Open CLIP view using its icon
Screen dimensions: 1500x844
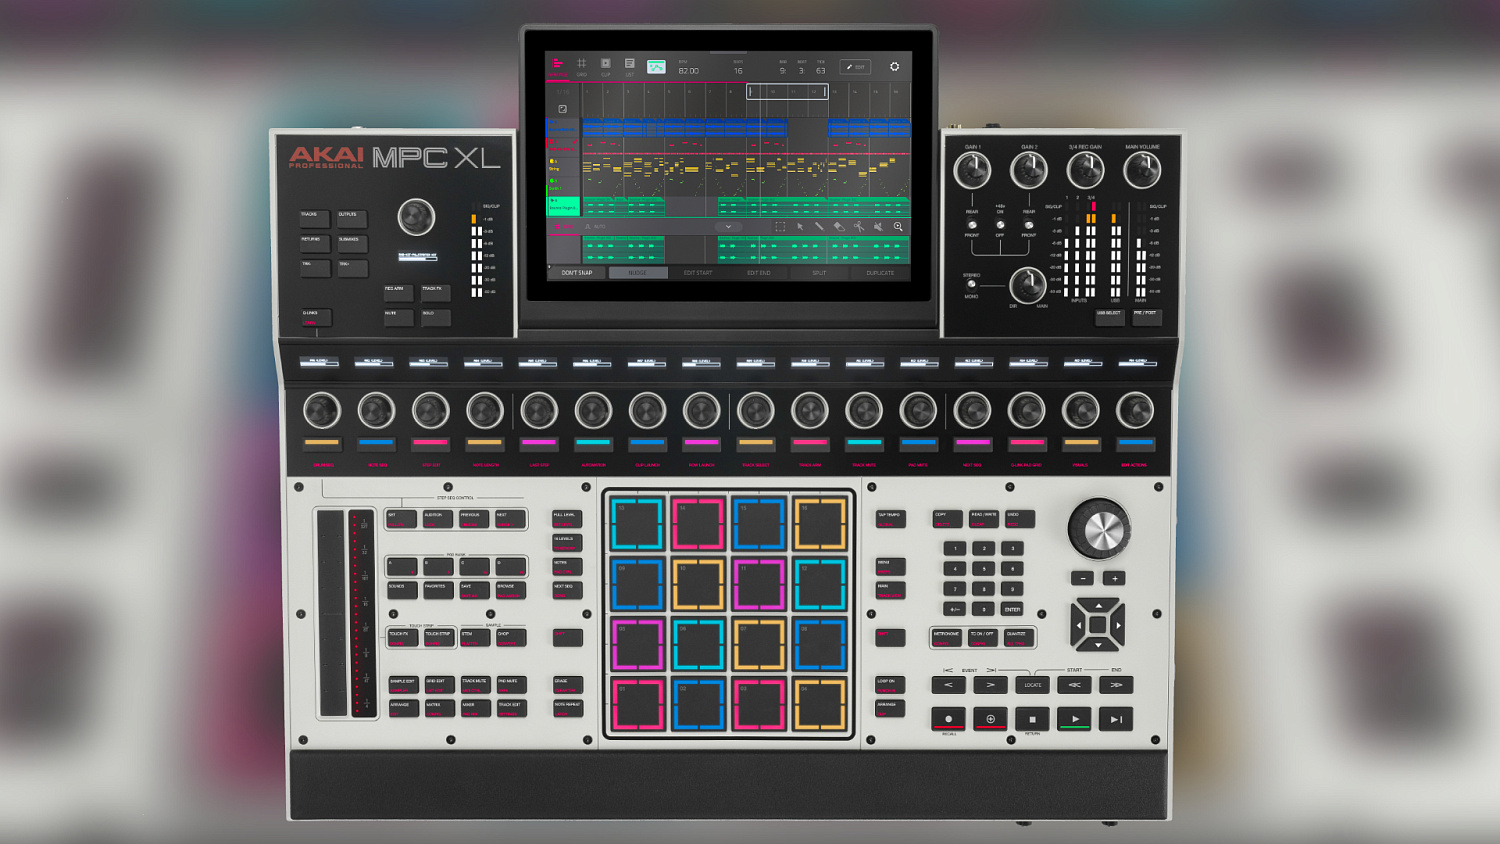click(605, 64)
